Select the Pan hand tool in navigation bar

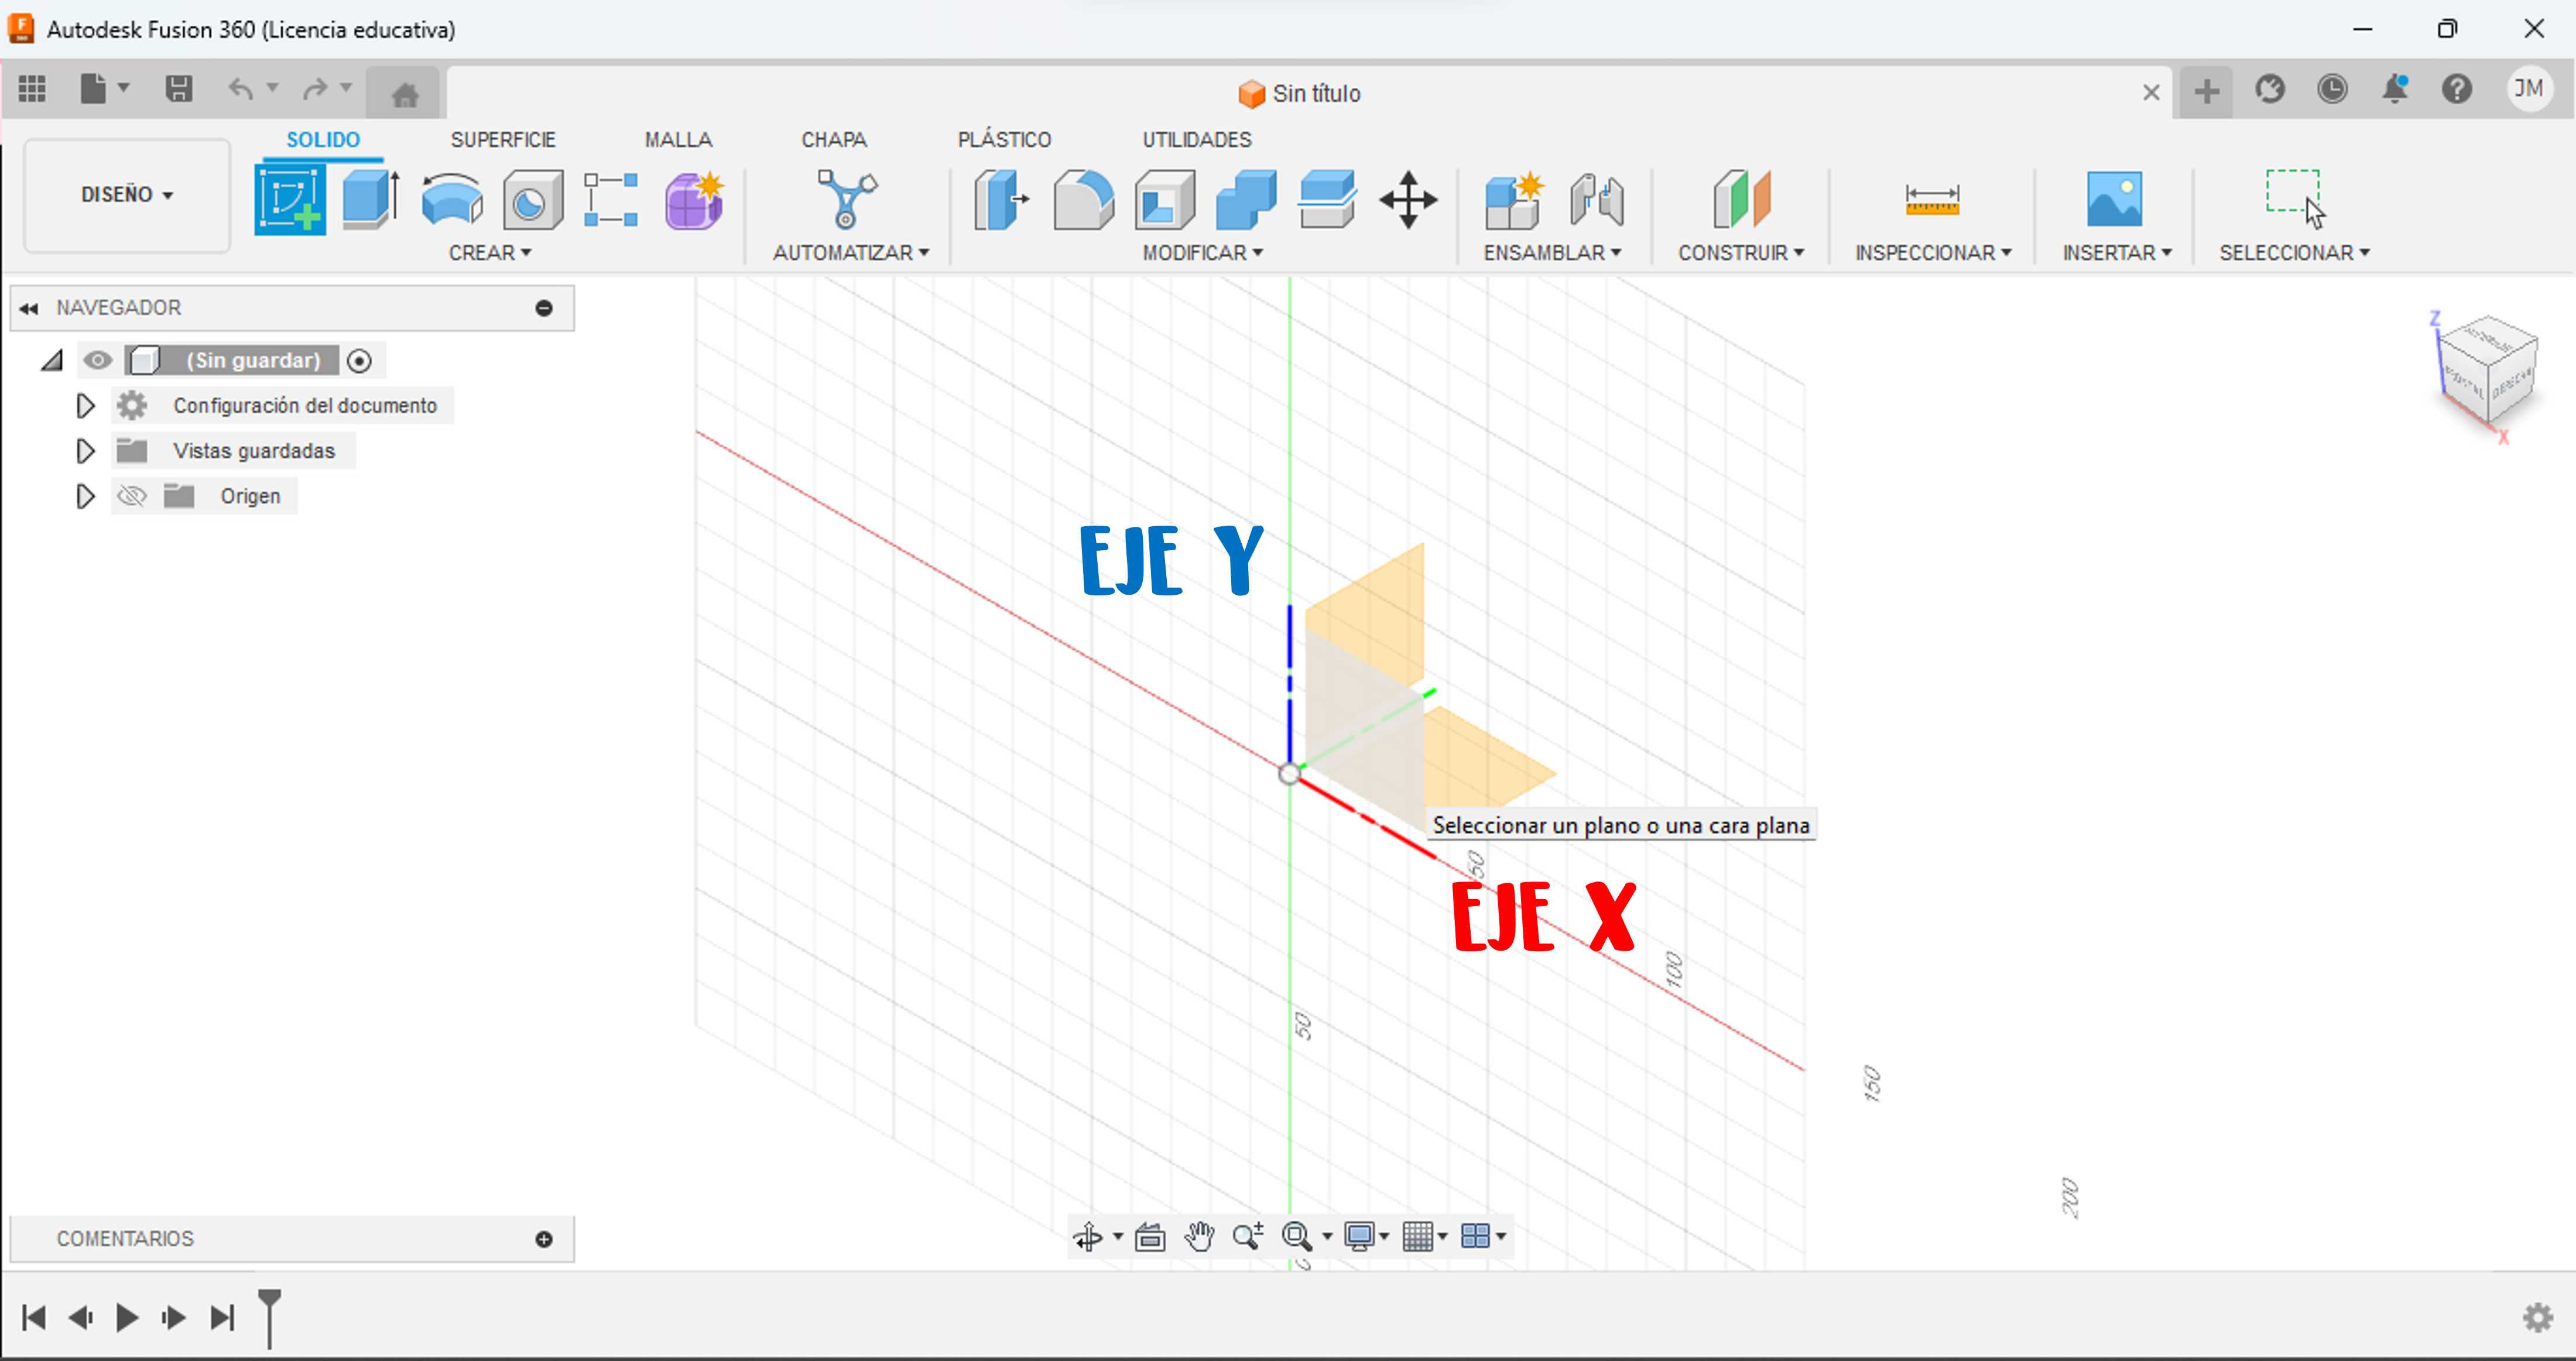(1199, 1237)
